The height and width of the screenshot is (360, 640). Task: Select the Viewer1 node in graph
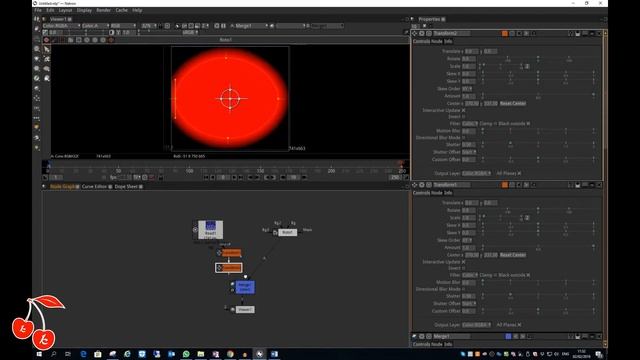[245, 310]
